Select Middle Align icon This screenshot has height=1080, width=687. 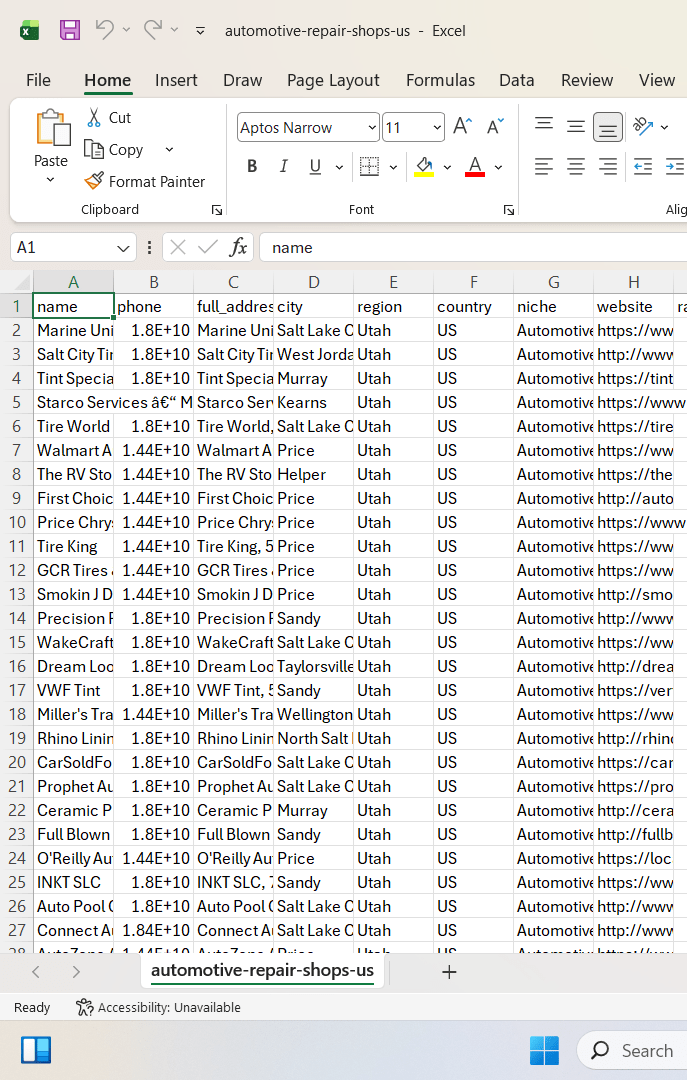point(575,127)
